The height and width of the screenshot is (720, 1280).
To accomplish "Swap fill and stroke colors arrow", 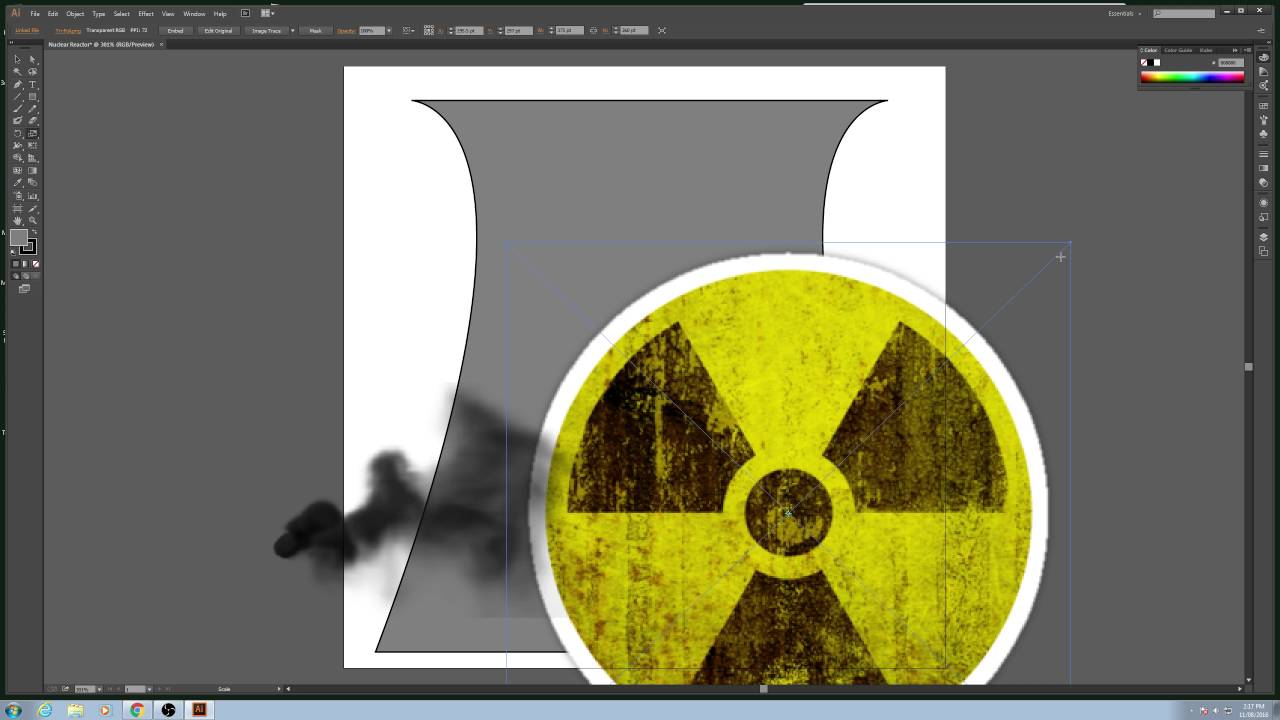I will tap(34, 232).
